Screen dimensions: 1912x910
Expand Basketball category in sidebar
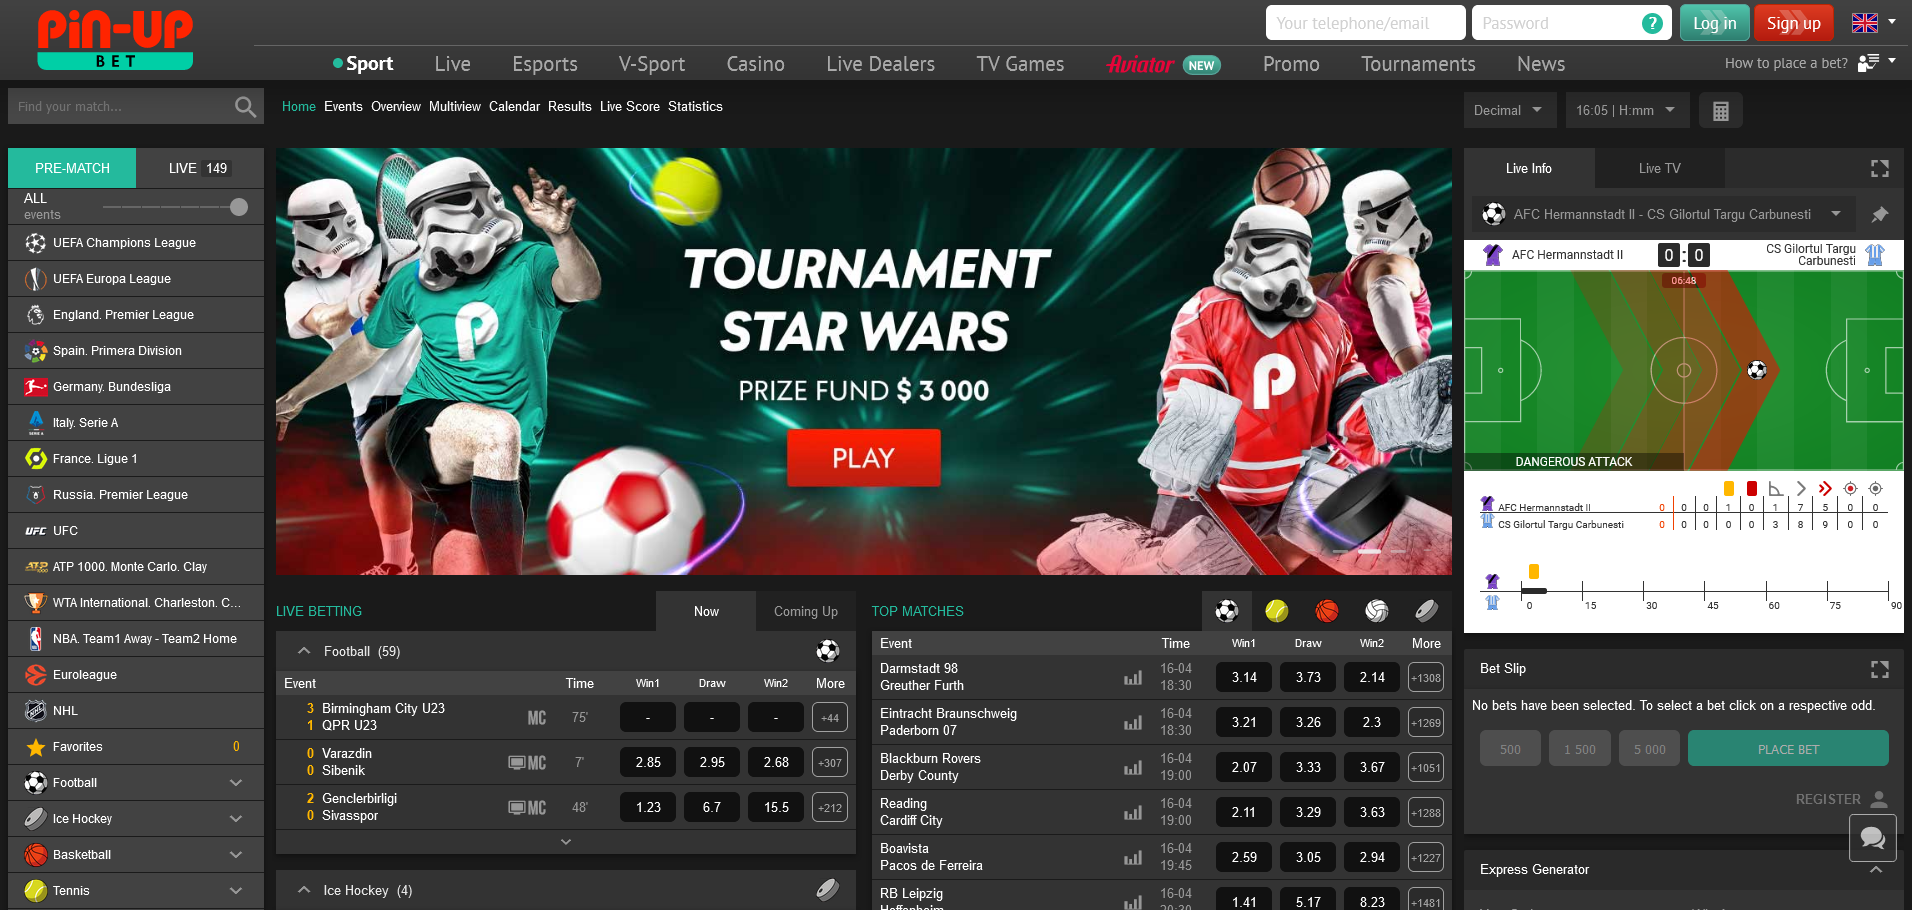(236, 855)
